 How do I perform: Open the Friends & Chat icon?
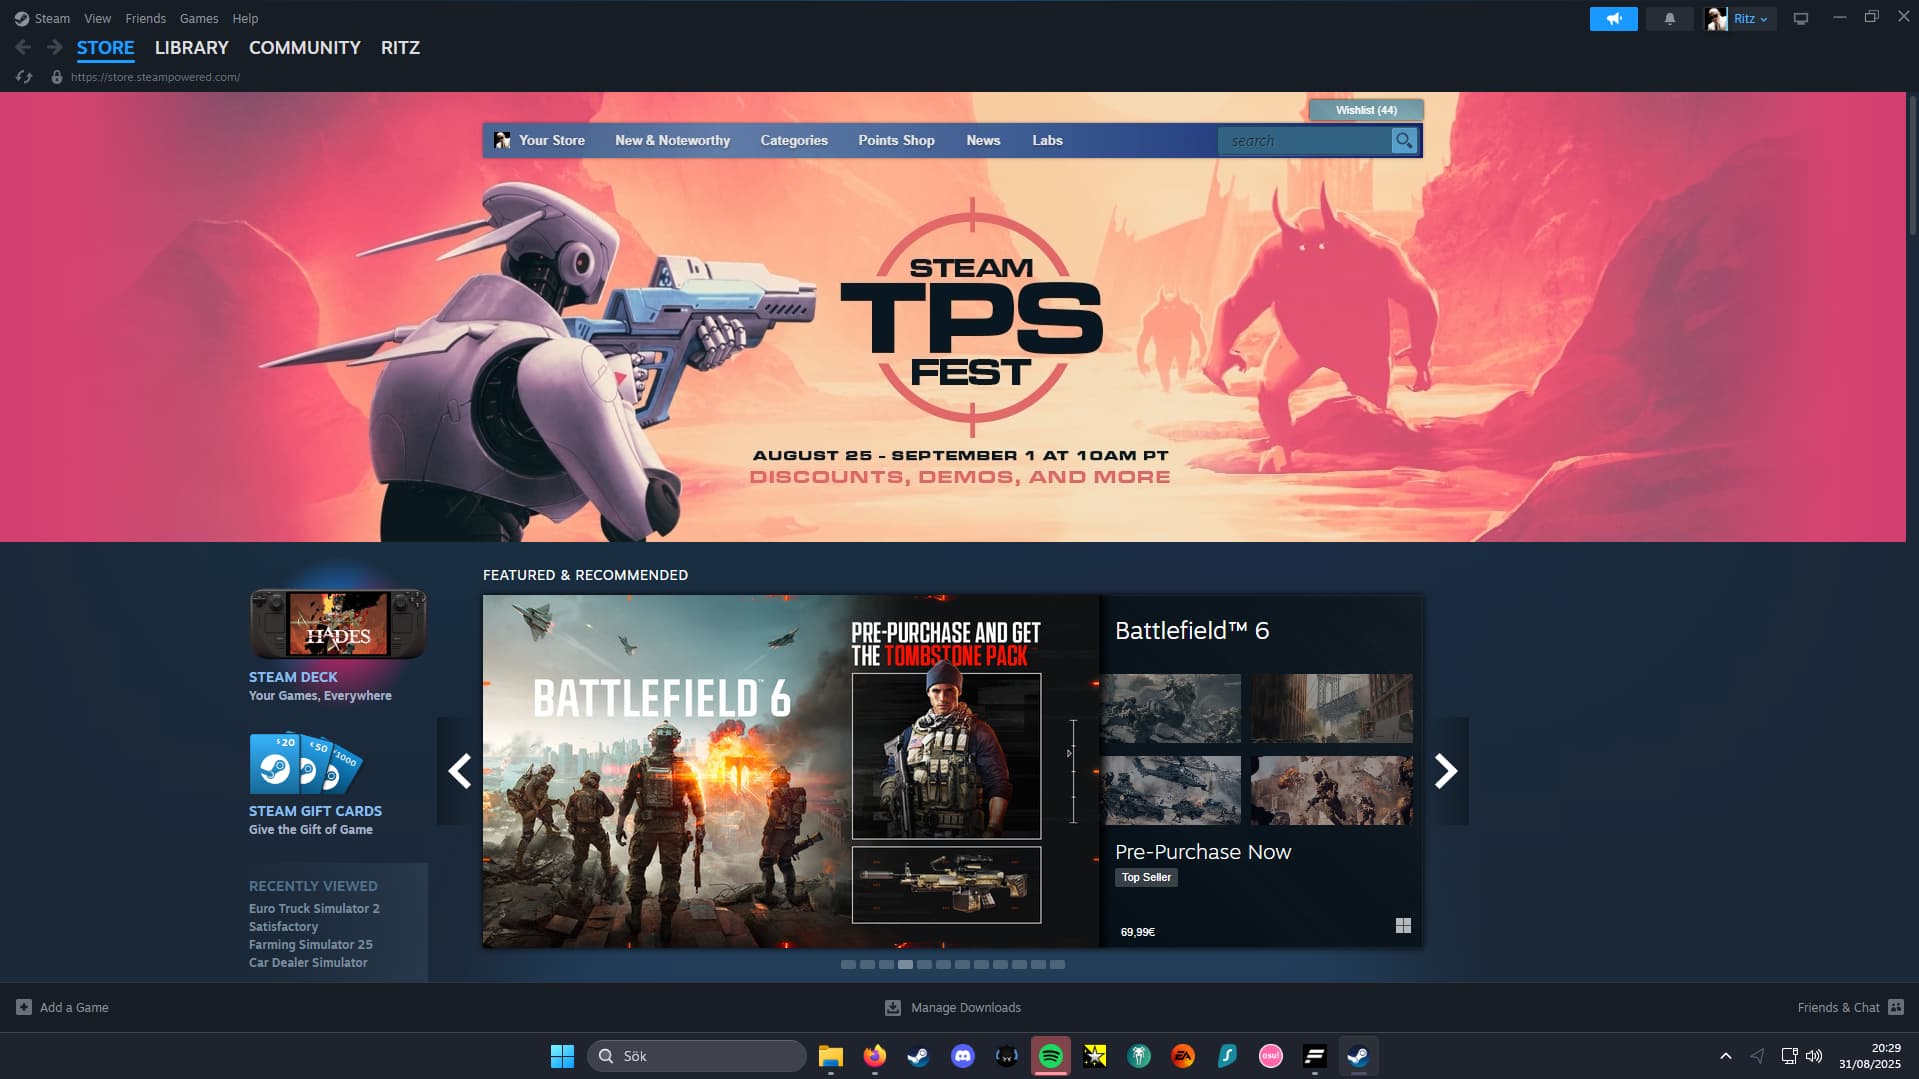point(1895,1007)
